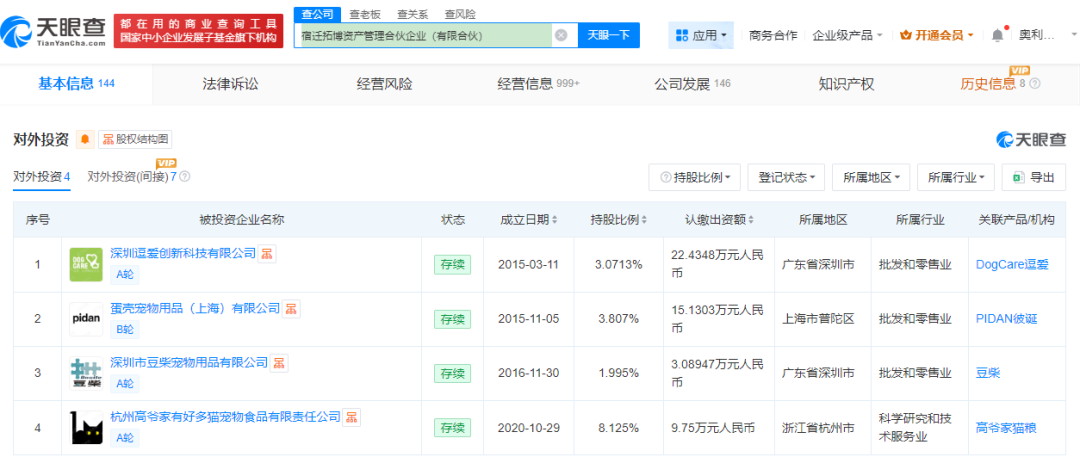Image resolution: width=1080 pixels, height=457 pixels.
Task: Switch to the 对外投资(间接) sub-tab
Action: tap(131, 177)
